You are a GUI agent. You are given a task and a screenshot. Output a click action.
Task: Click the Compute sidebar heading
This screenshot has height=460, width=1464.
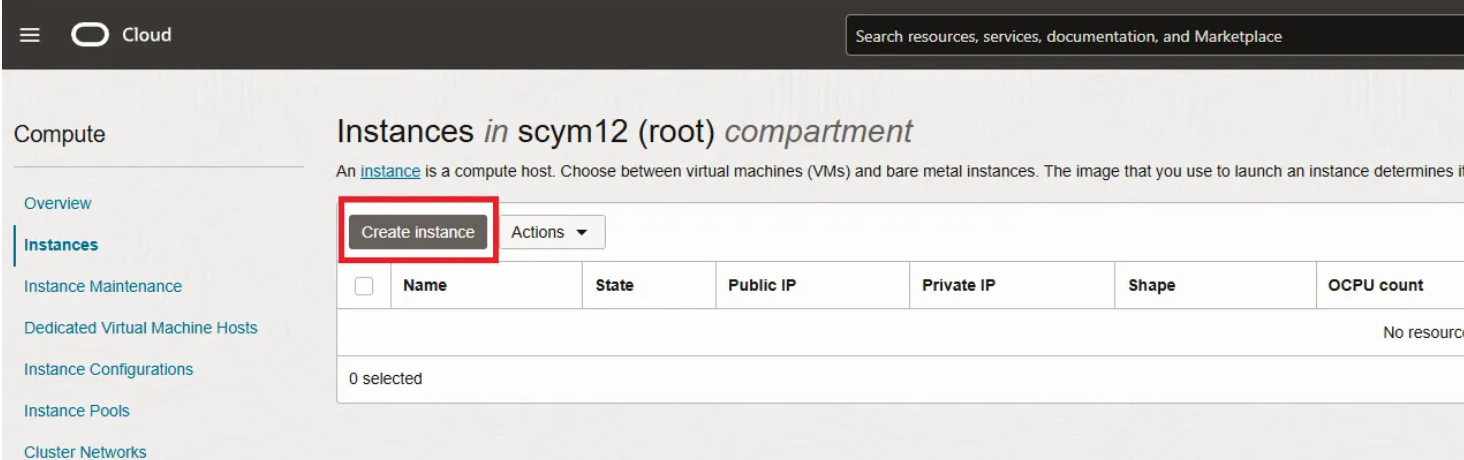click(60, 135)
